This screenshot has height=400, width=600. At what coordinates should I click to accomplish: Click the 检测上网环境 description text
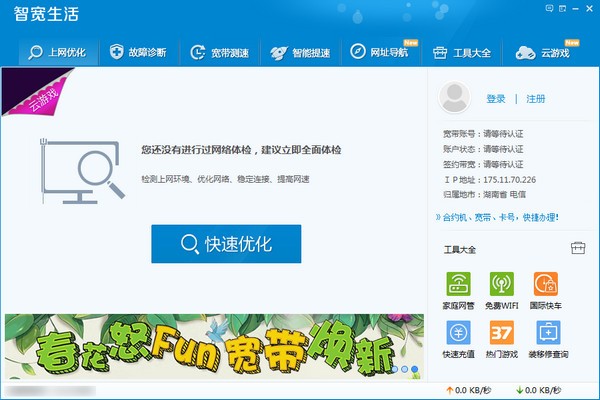(225, 179)
